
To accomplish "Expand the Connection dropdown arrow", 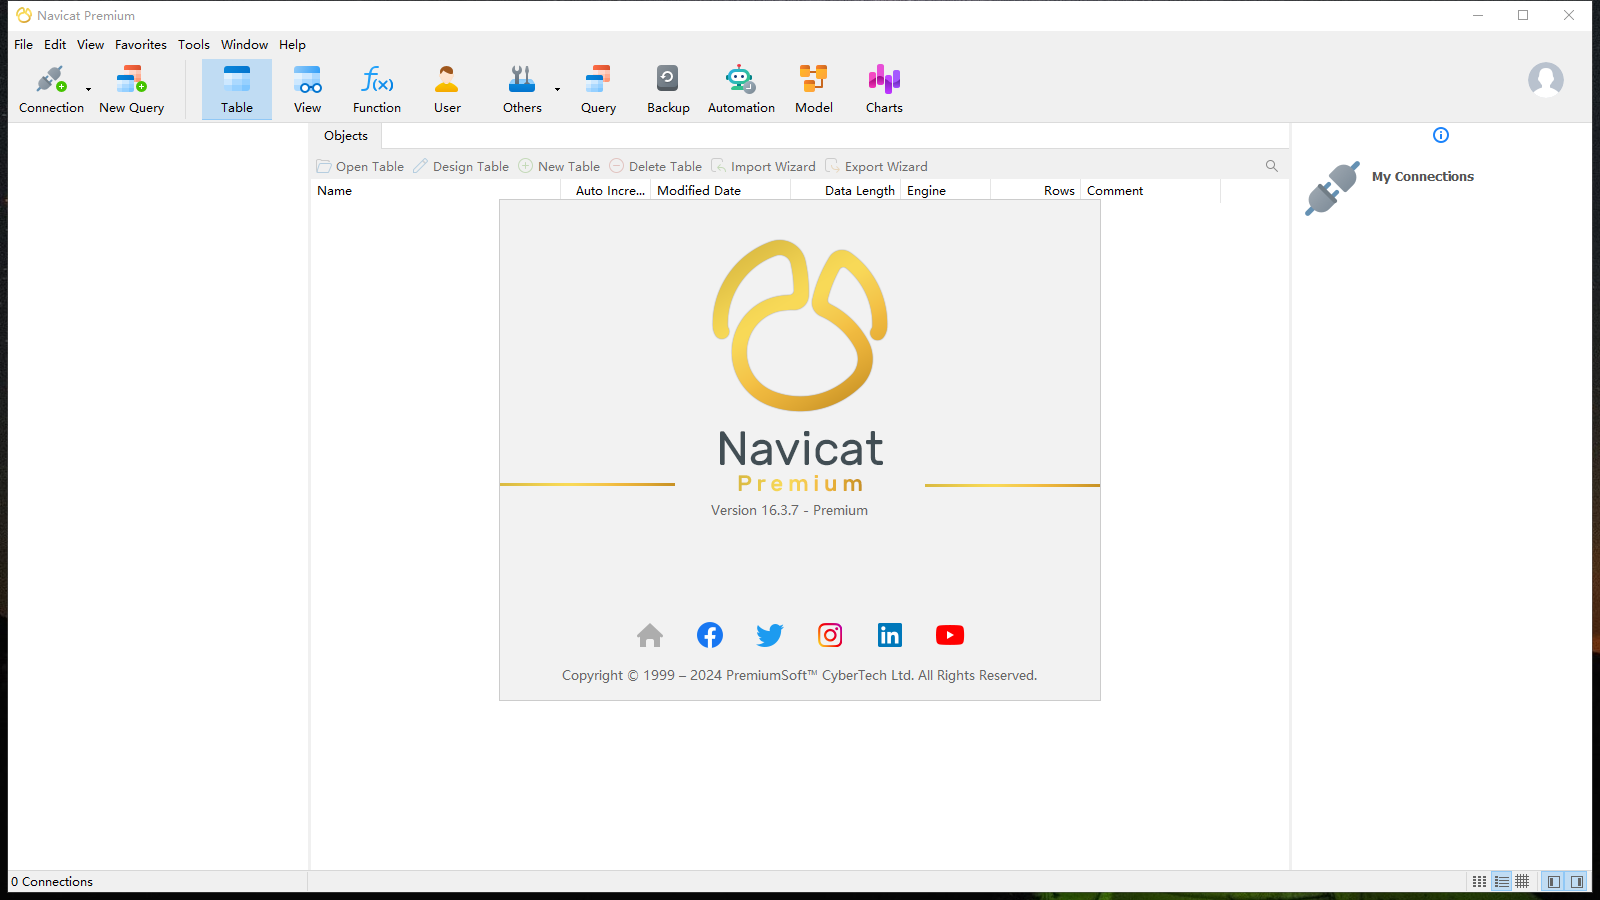I will coord(88,89).
